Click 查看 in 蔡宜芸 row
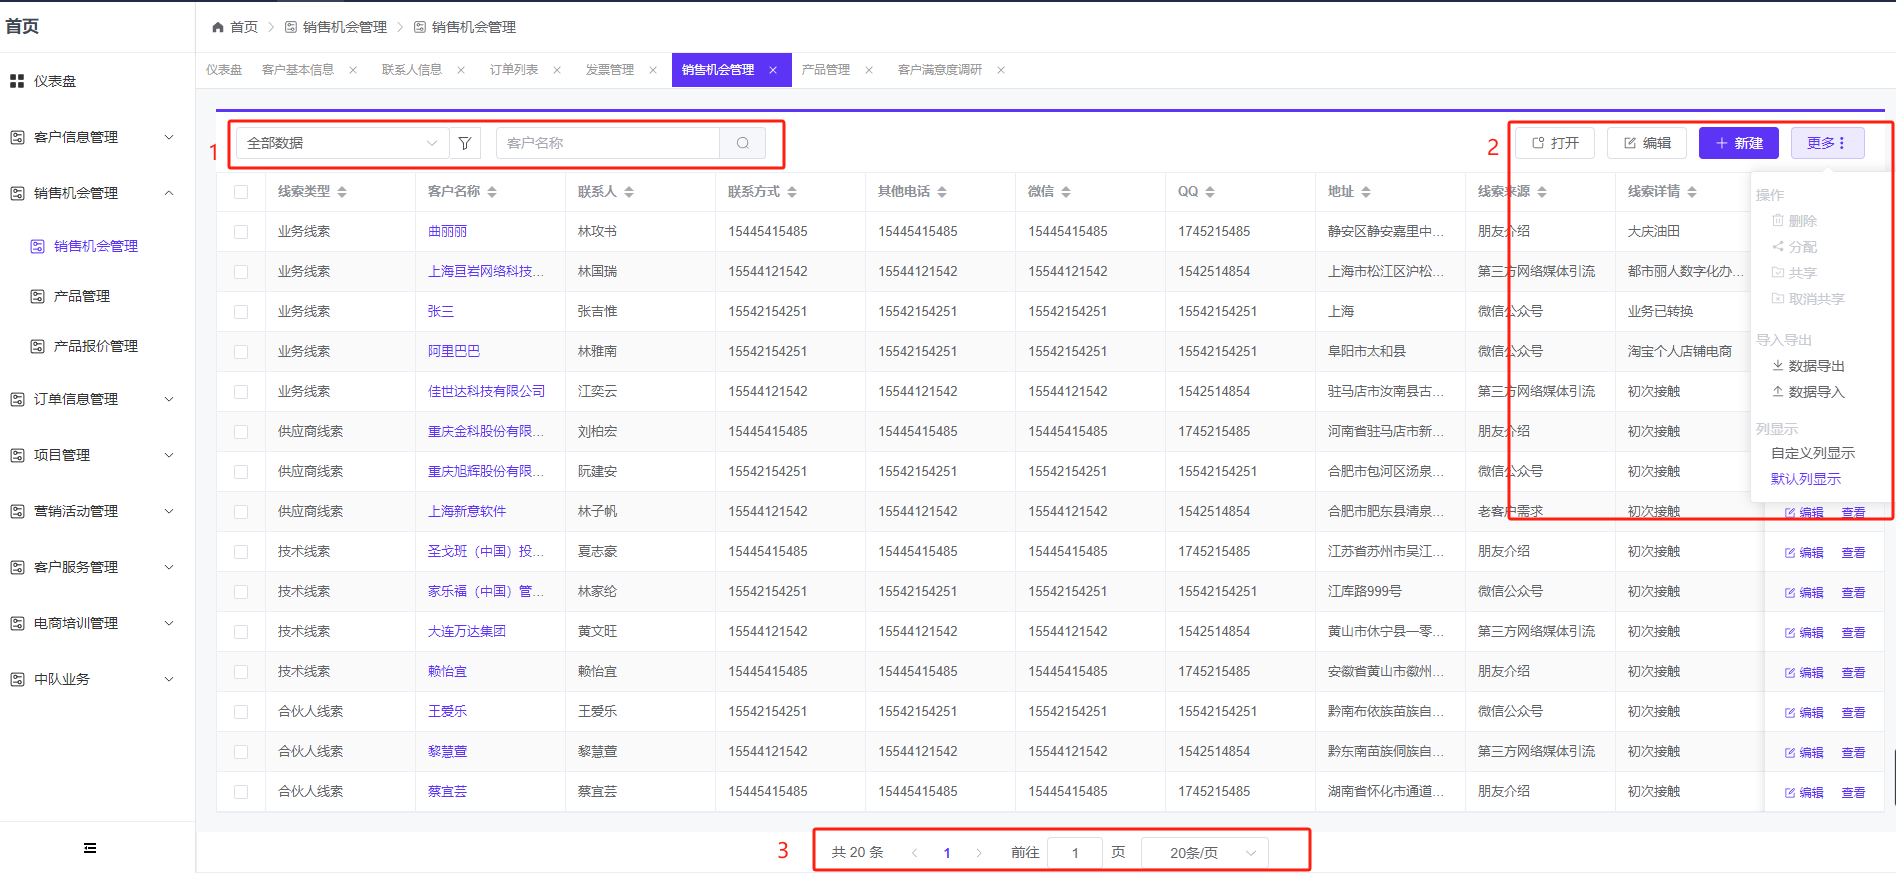The height and width of the screenshot is (873, 1896). tap(1853, 792)
